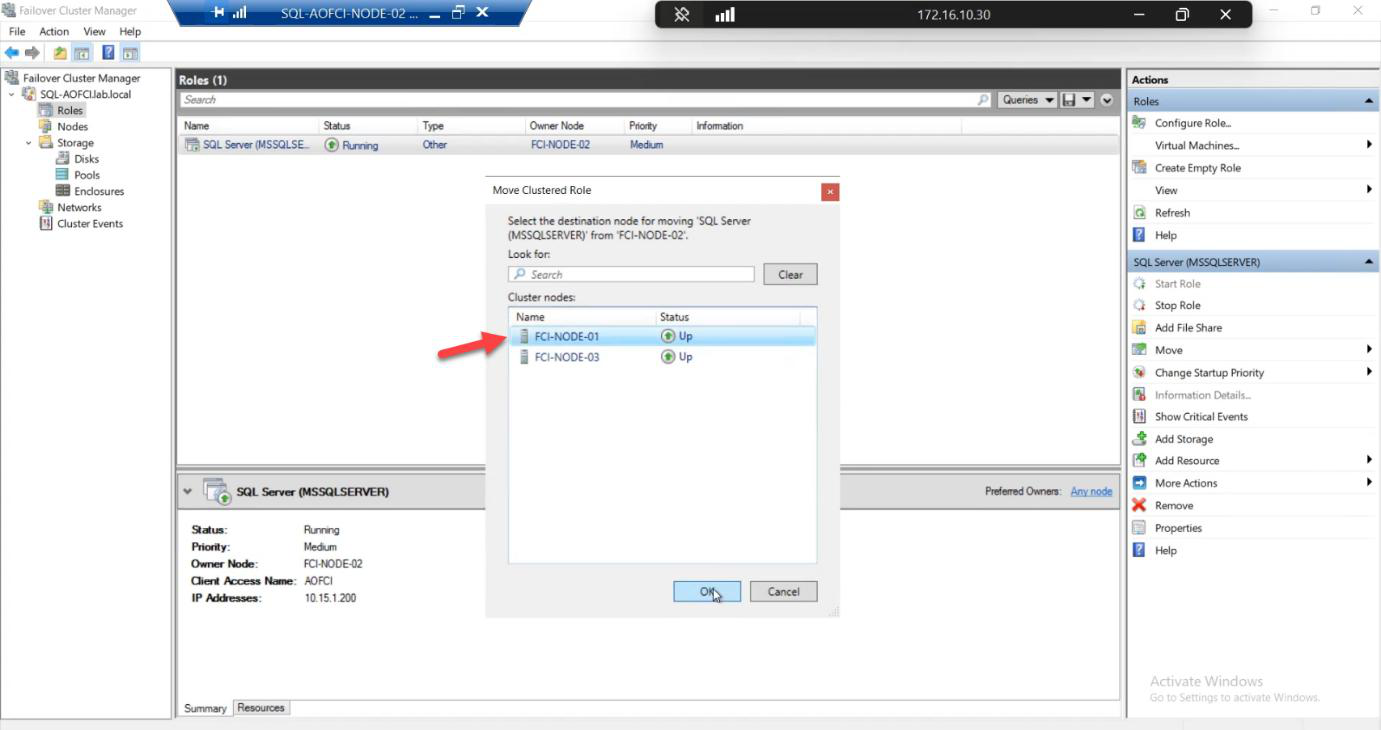Click Configure Role action
This screenshot has width=1381, height=730.
click(1192, 123)
